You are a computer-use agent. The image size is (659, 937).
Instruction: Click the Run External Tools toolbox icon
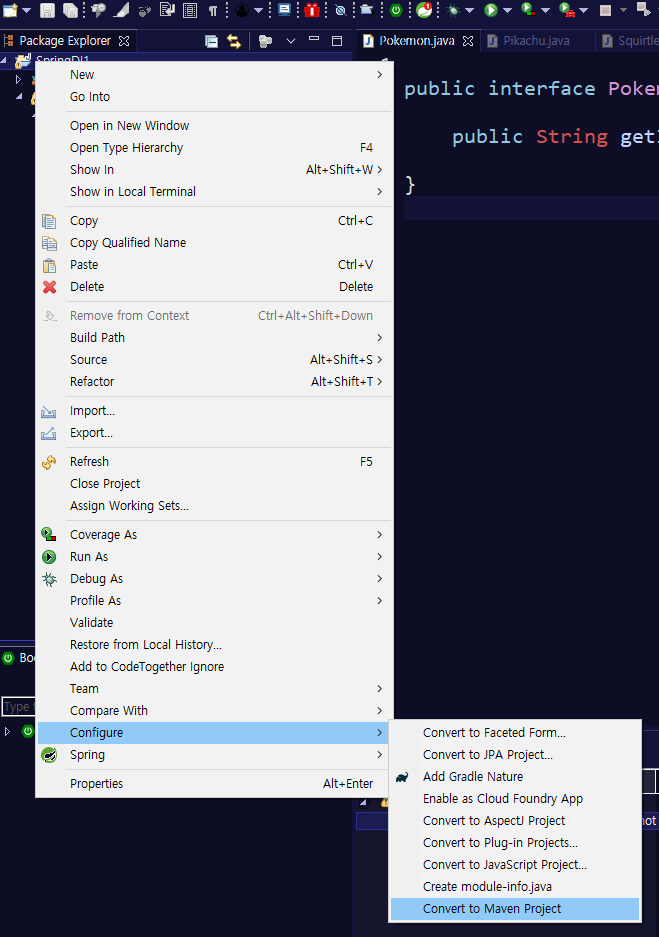(566, 10)
